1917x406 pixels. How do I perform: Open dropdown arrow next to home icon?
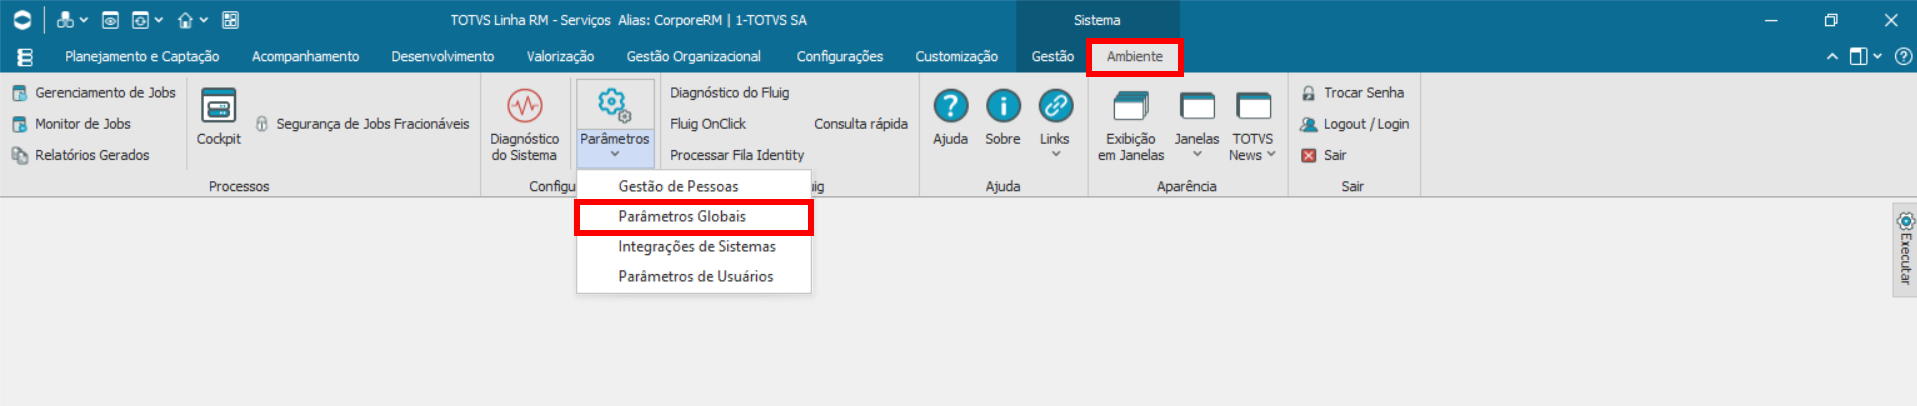tap(204, 20)
